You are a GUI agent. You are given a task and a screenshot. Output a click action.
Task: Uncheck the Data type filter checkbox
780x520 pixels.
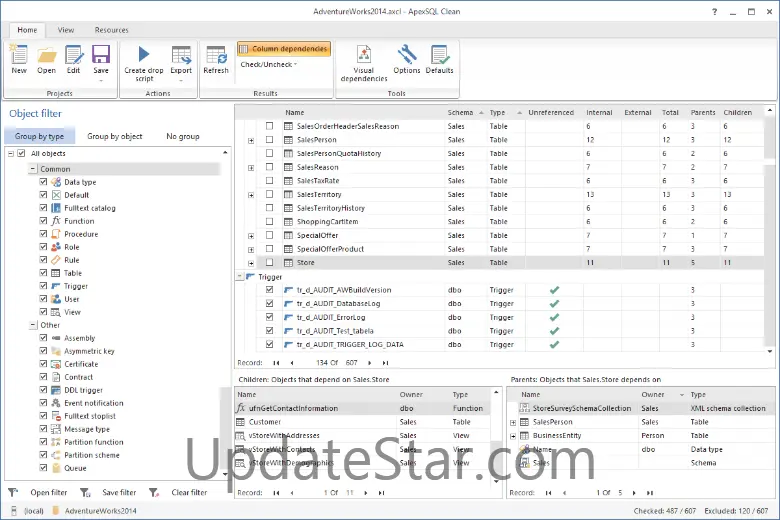click(43, 182)
